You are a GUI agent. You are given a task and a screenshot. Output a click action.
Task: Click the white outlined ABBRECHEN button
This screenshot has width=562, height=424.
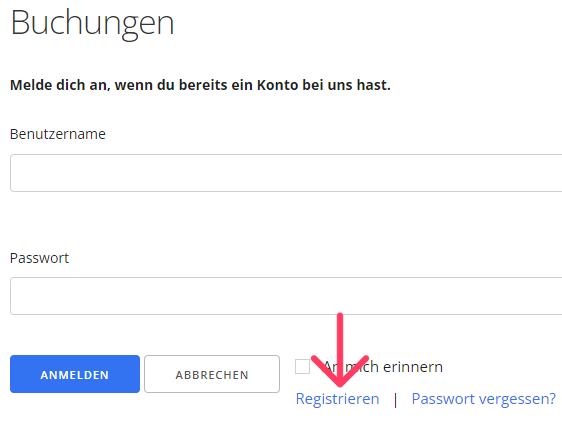click(212, 374)
